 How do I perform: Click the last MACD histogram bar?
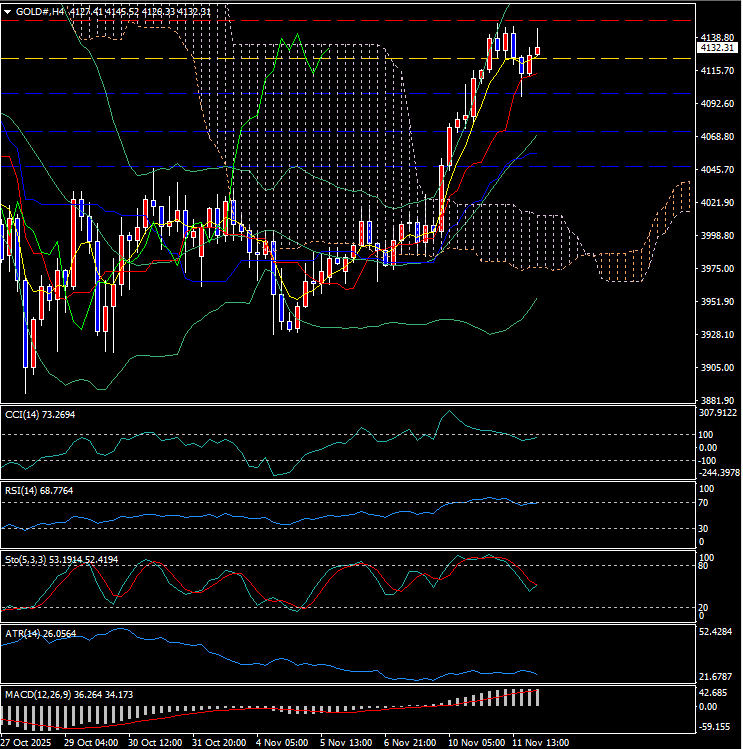click(538, 697)
